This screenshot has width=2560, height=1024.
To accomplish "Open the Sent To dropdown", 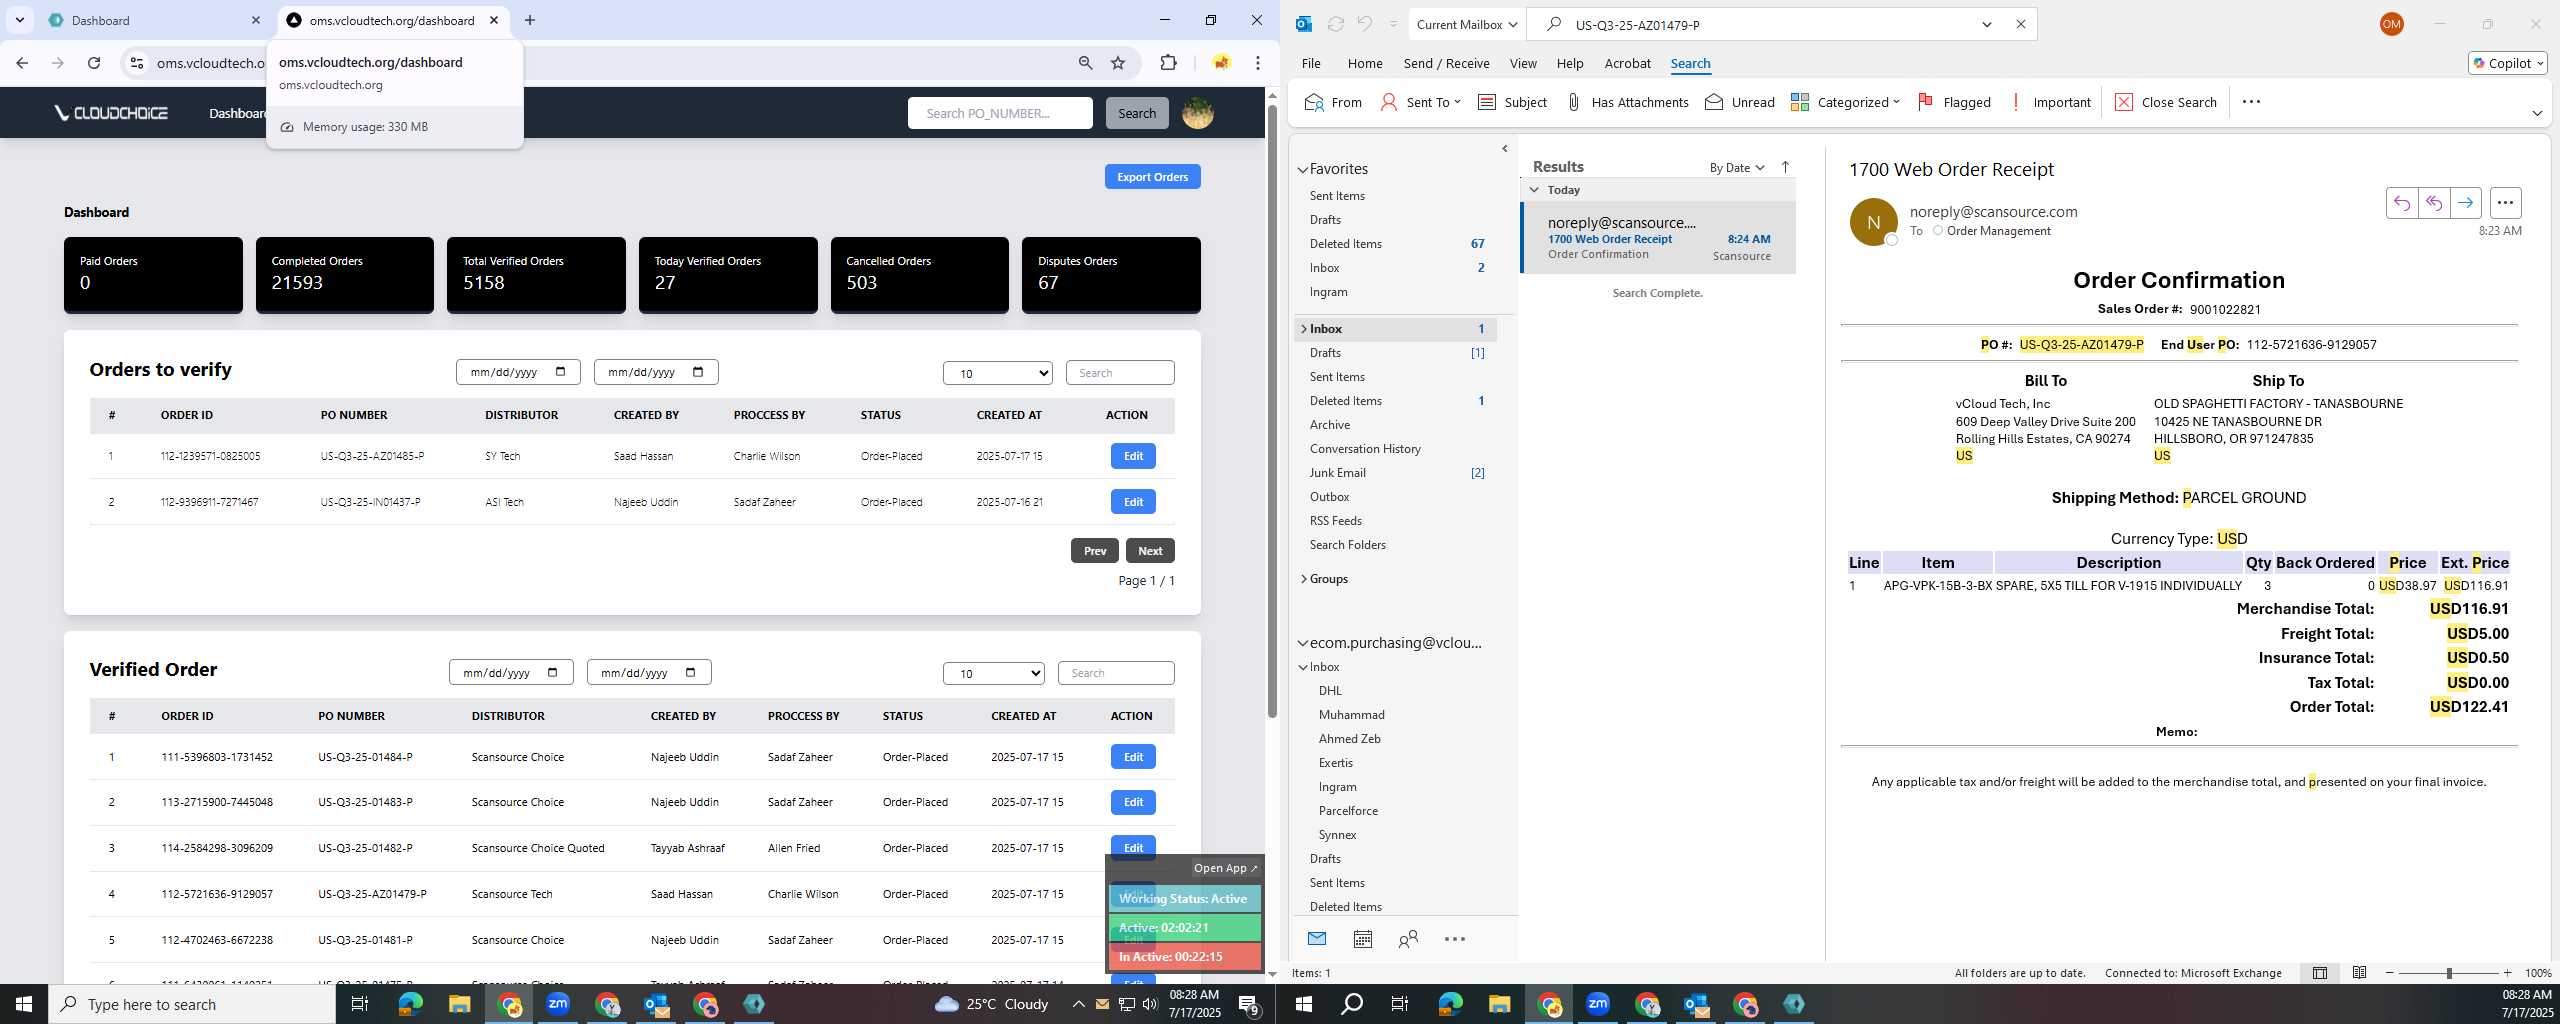I will coord(1420,102).
